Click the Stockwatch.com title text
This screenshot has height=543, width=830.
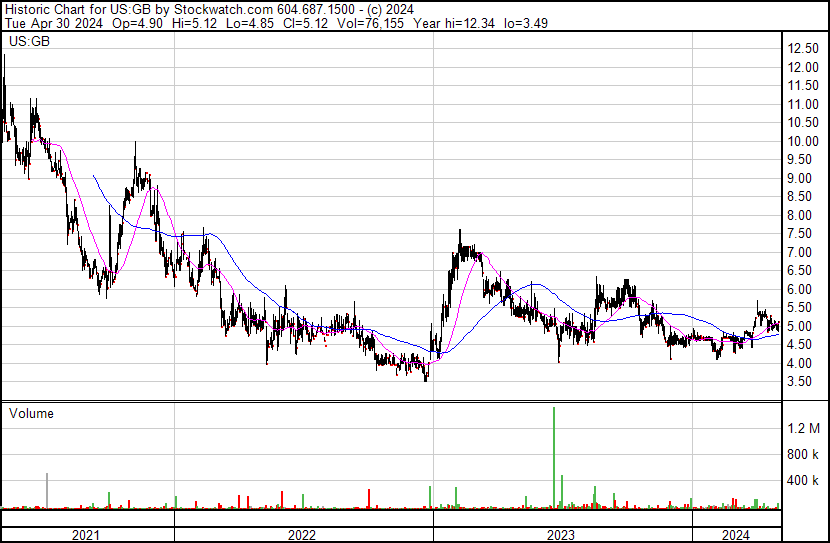(x=224, y=10)
